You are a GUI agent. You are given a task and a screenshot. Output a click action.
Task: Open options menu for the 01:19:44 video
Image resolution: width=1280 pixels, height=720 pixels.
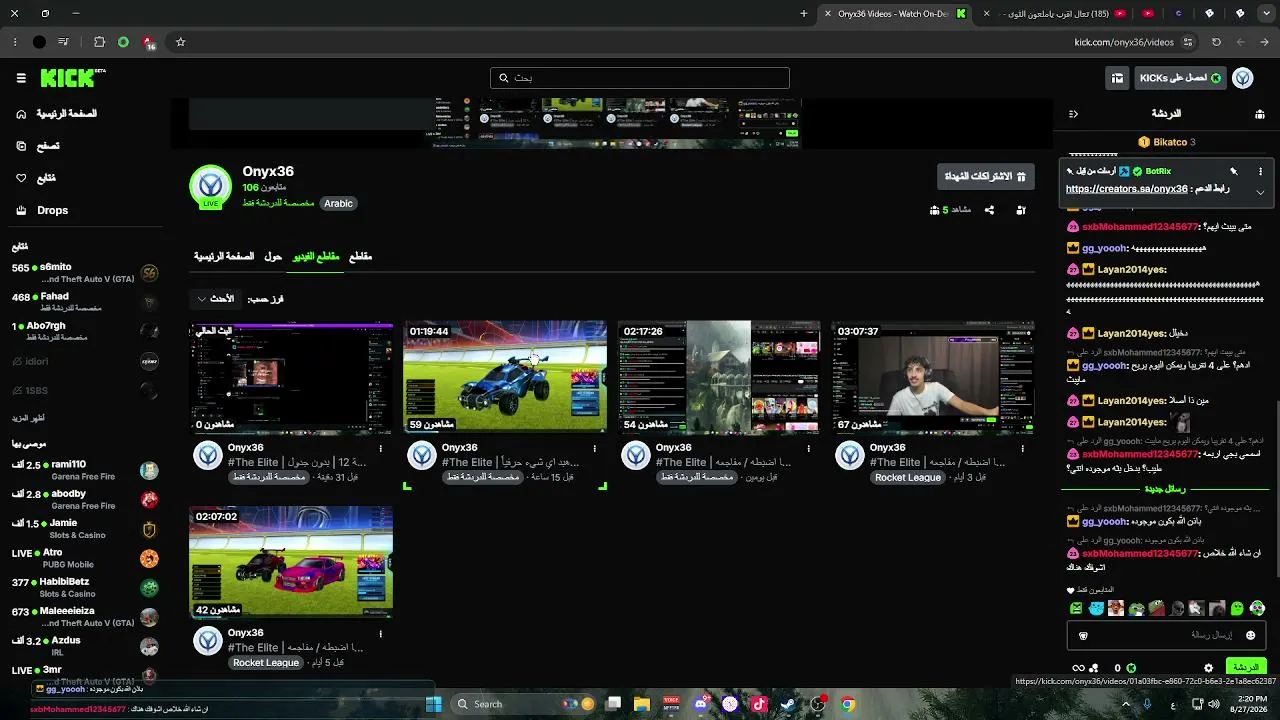(594, 448)
